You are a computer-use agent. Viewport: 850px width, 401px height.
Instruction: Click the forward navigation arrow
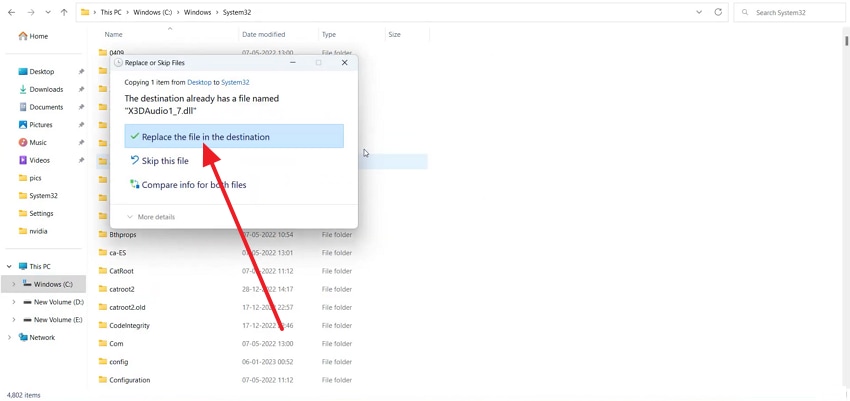point(30,12)
